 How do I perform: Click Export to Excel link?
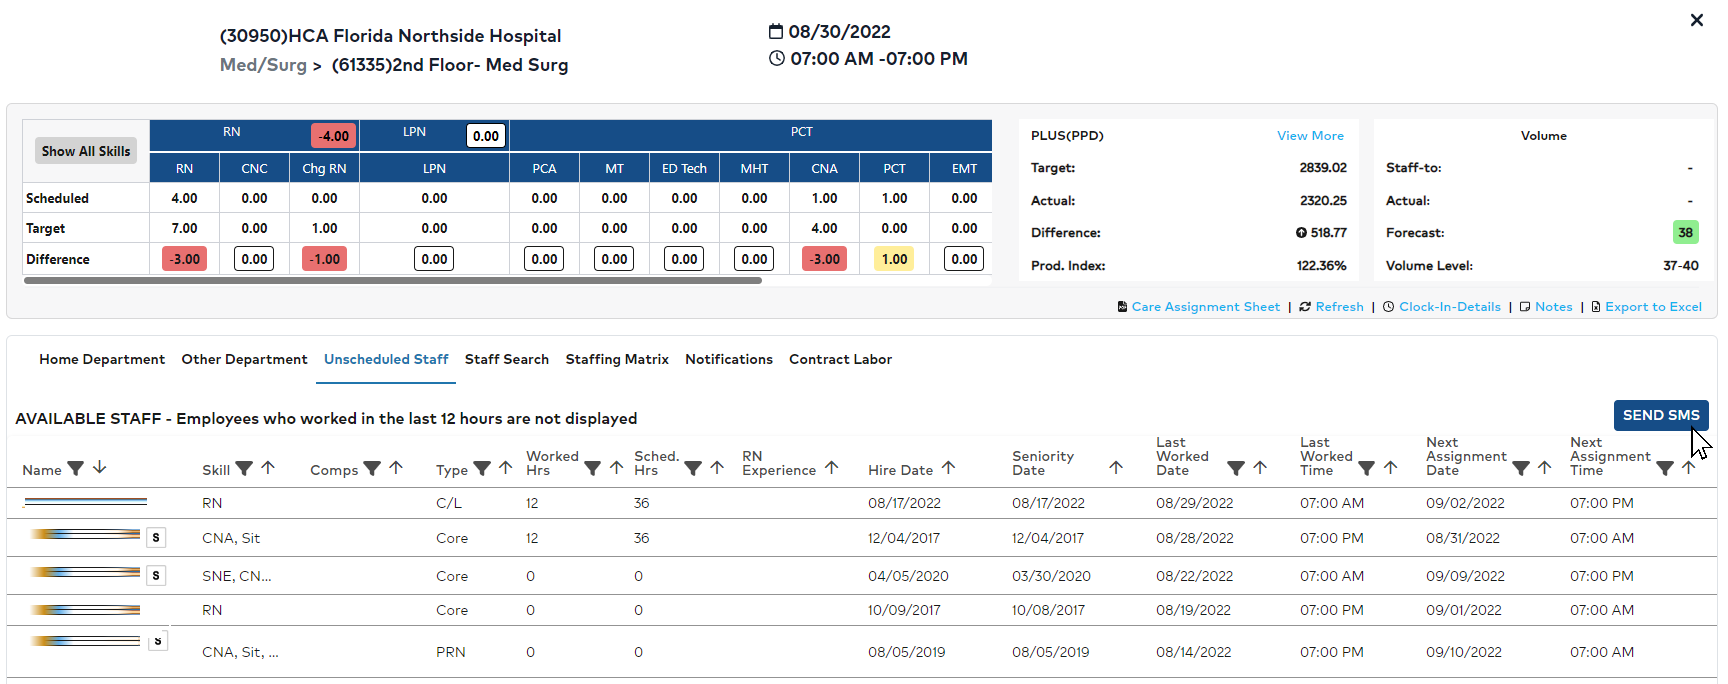(1653, 307)
